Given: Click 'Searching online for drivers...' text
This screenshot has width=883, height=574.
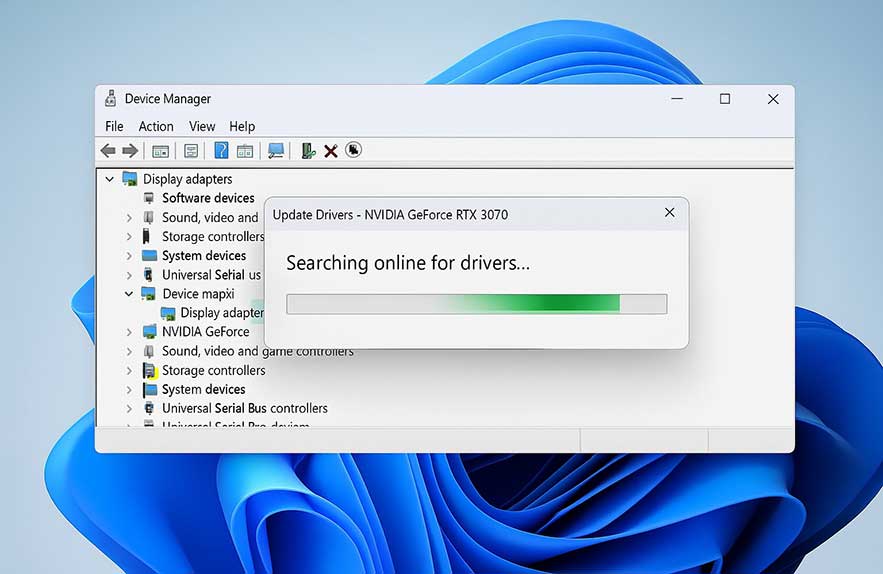Looking at the screenshot, I should click(408, 263).
